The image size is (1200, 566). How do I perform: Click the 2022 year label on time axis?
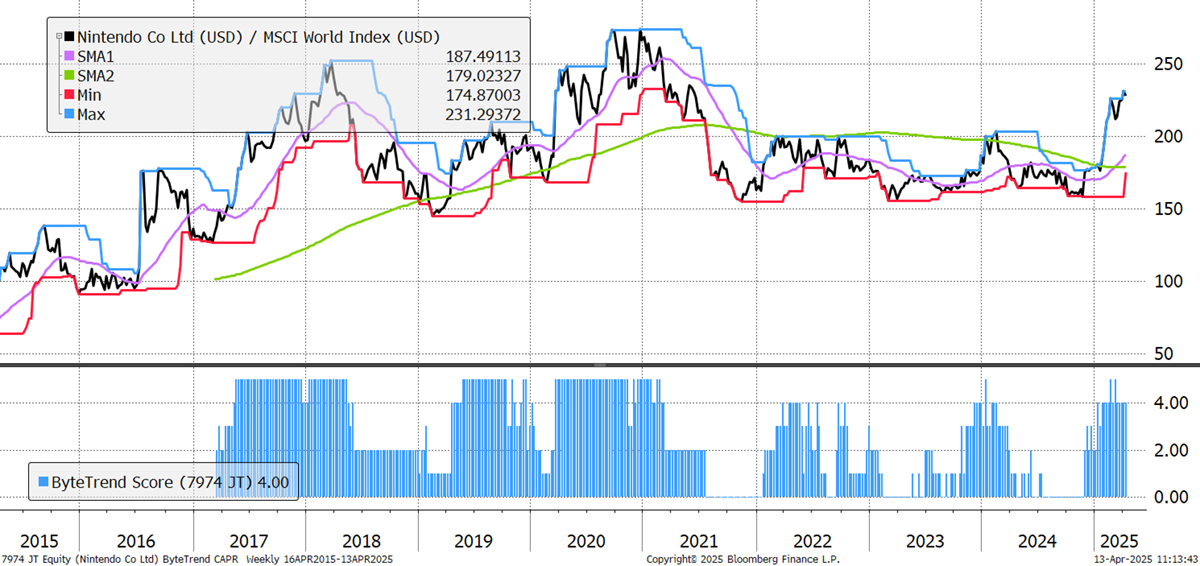tap(811, 541)
